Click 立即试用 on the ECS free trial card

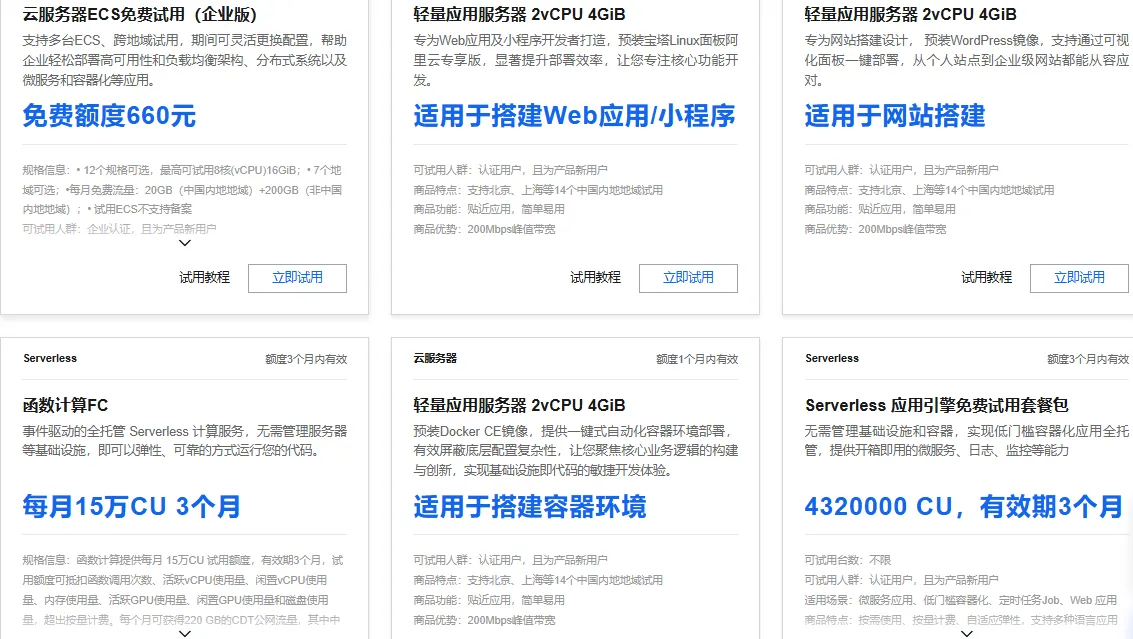pos(297,278)
